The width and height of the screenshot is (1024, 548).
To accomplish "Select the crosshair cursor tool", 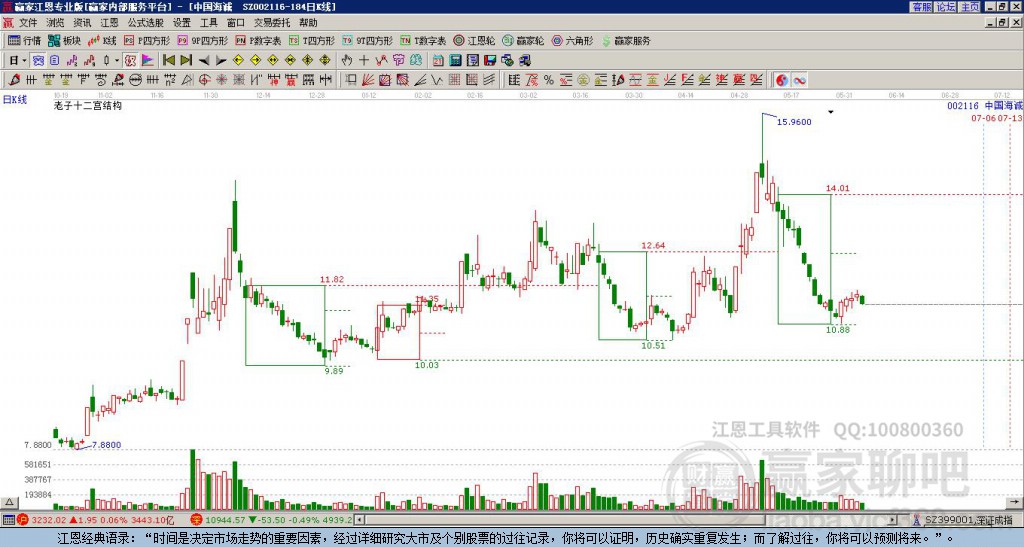I will [364, 60].
